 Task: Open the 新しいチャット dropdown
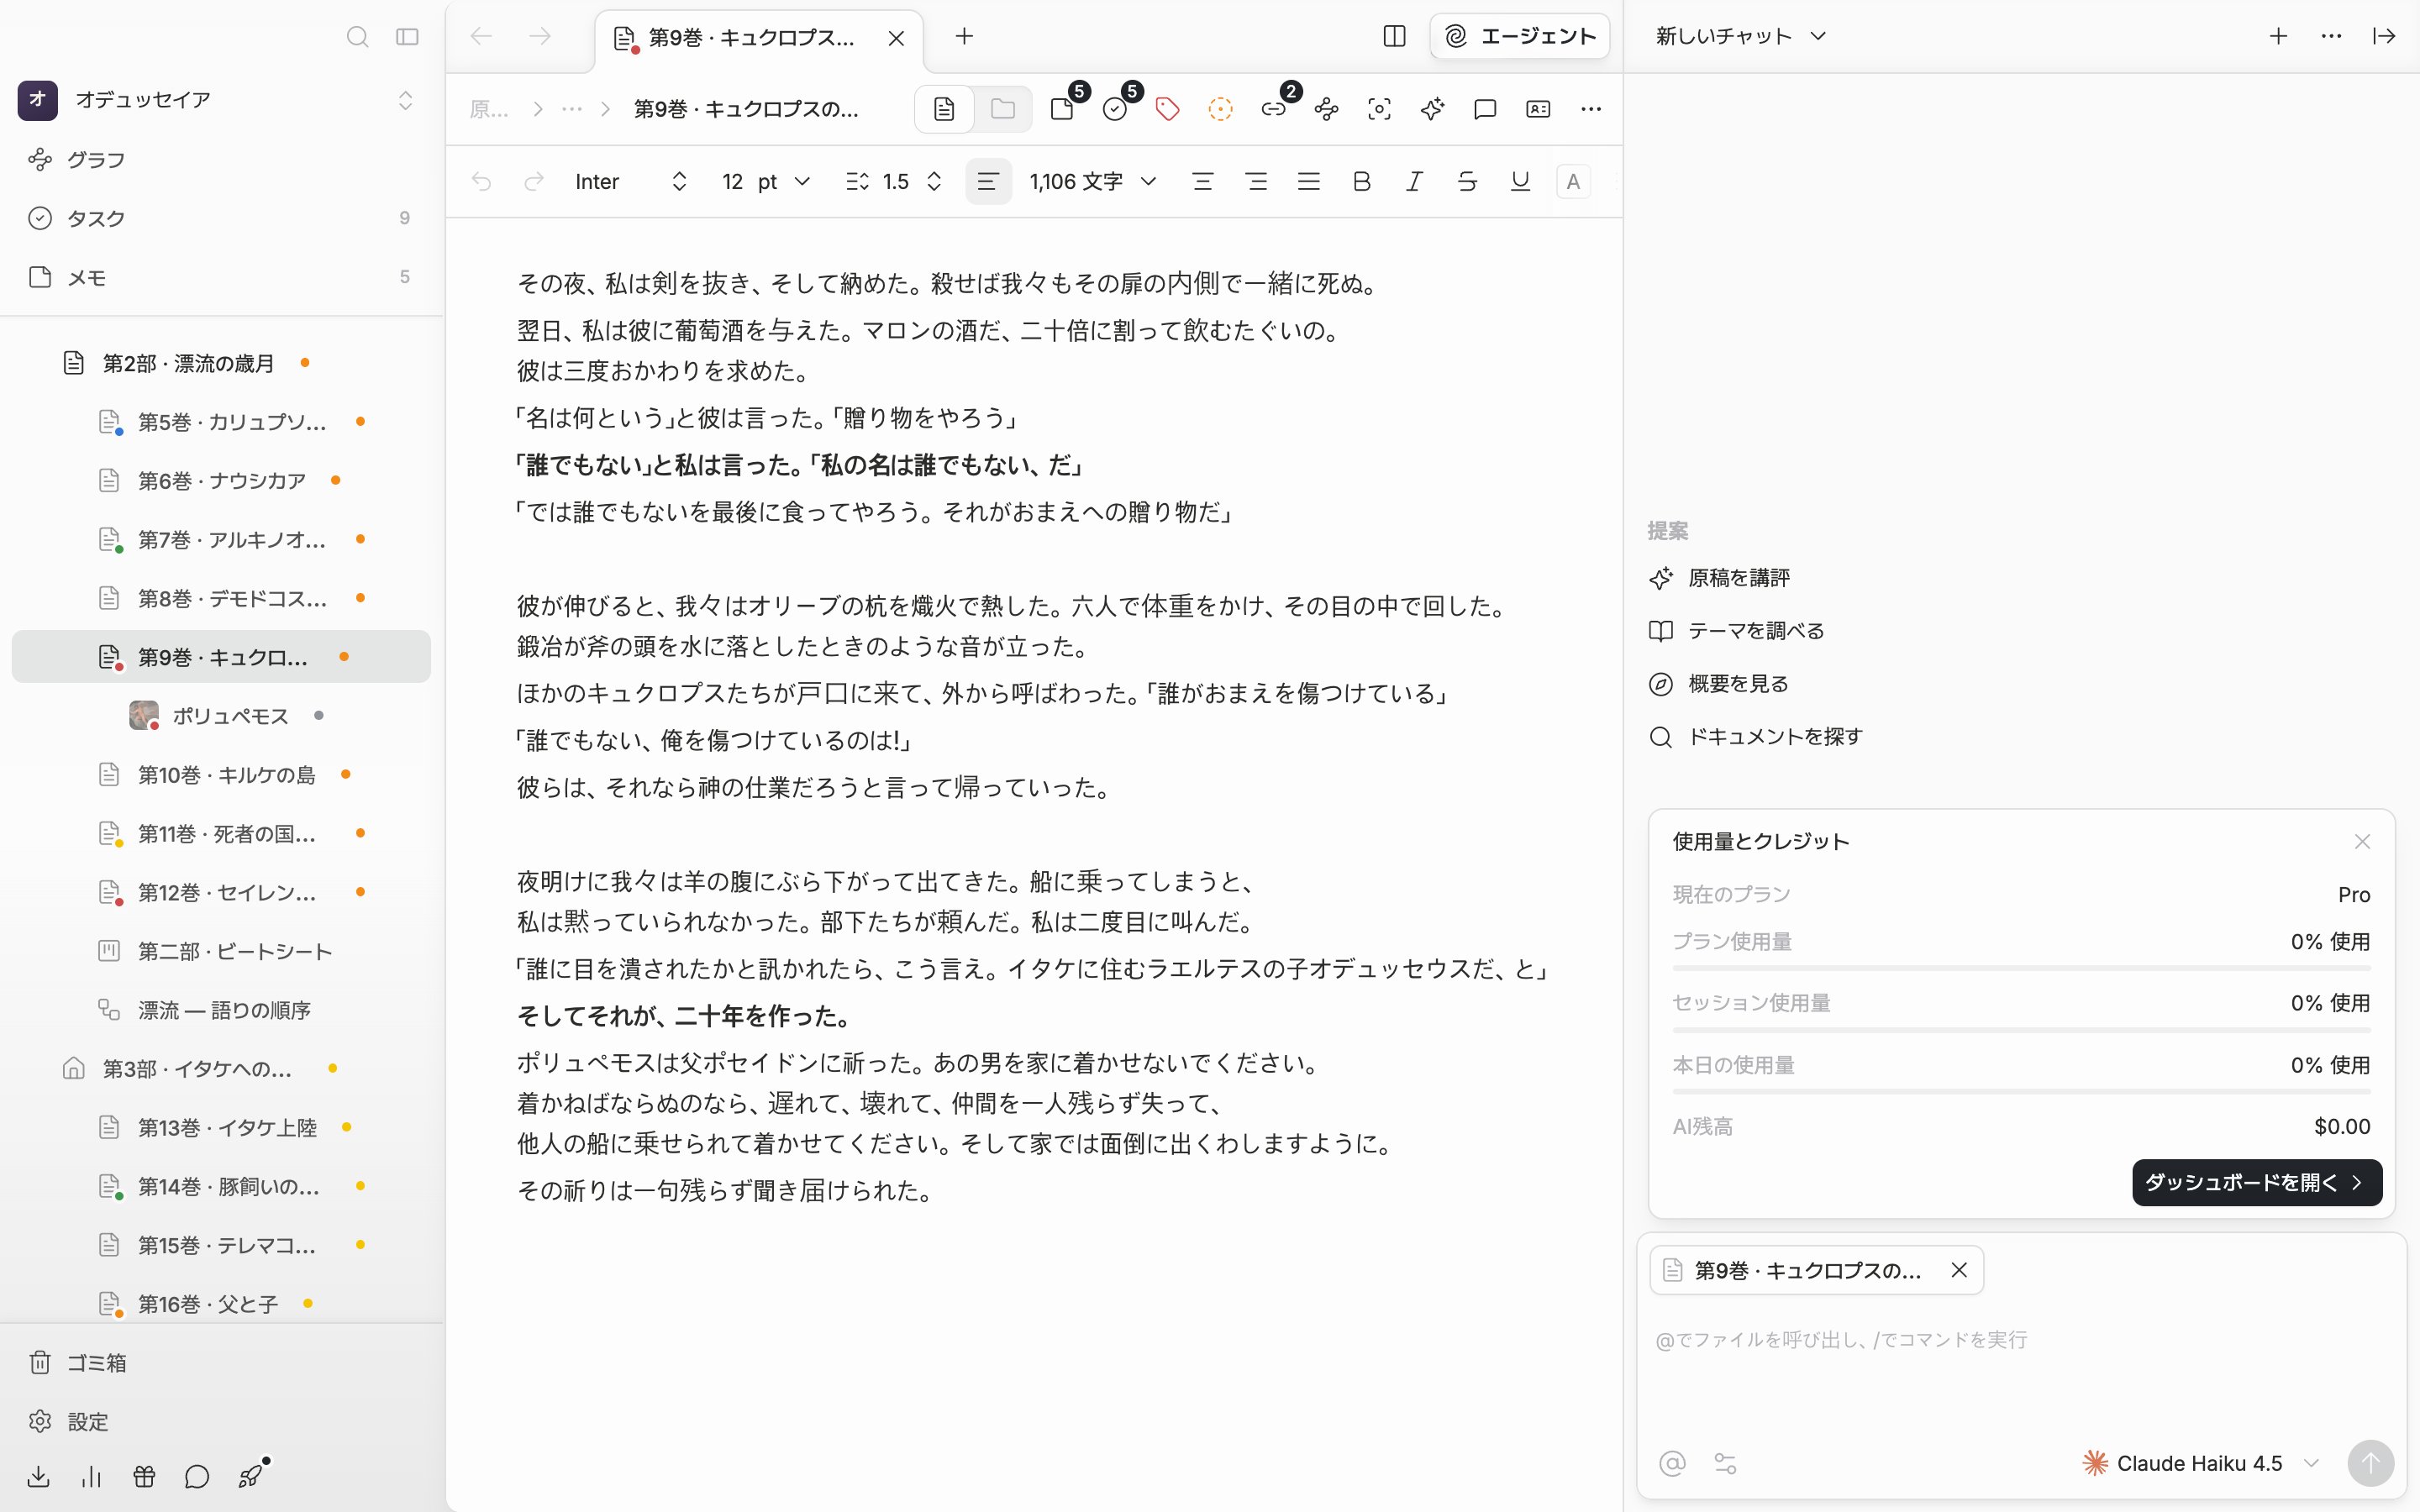(1741, 37)
